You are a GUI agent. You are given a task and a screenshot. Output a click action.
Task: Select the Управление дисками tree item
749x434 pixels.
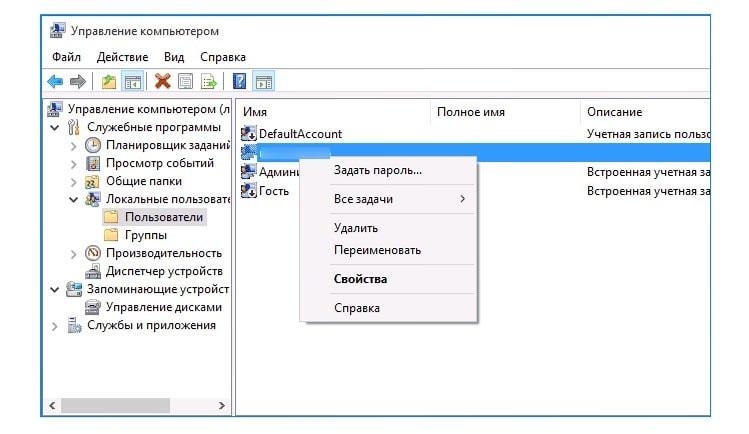[164, 307]
